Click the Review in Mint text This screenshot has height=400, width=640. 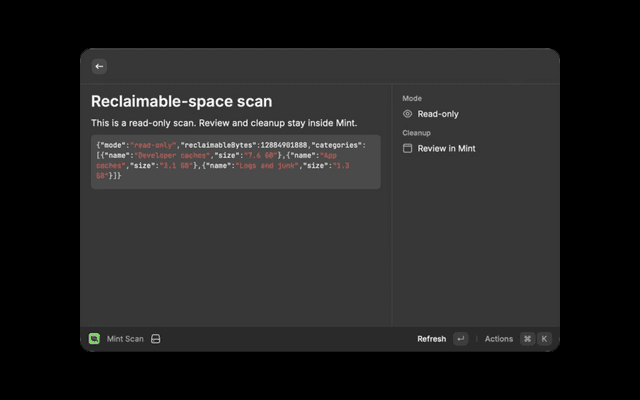[446, 149]
